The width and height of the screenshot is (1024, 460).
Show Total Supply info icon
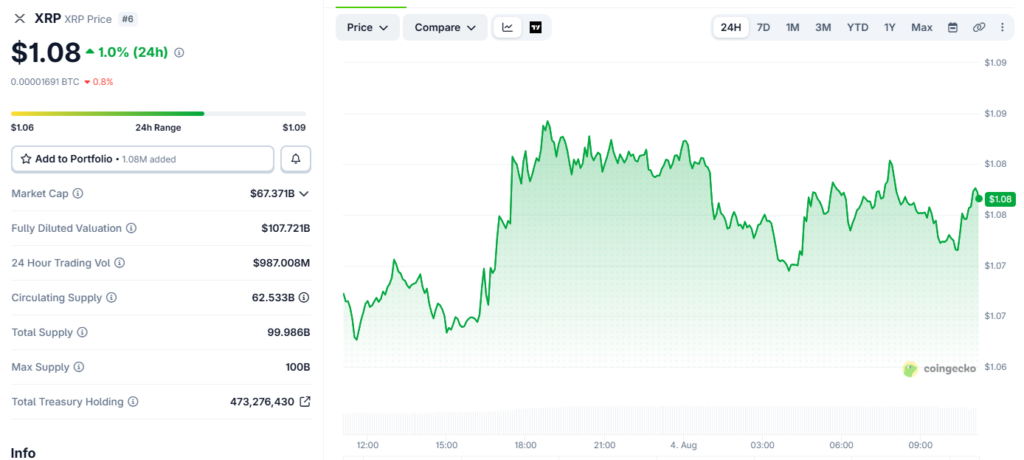point(82,332)
